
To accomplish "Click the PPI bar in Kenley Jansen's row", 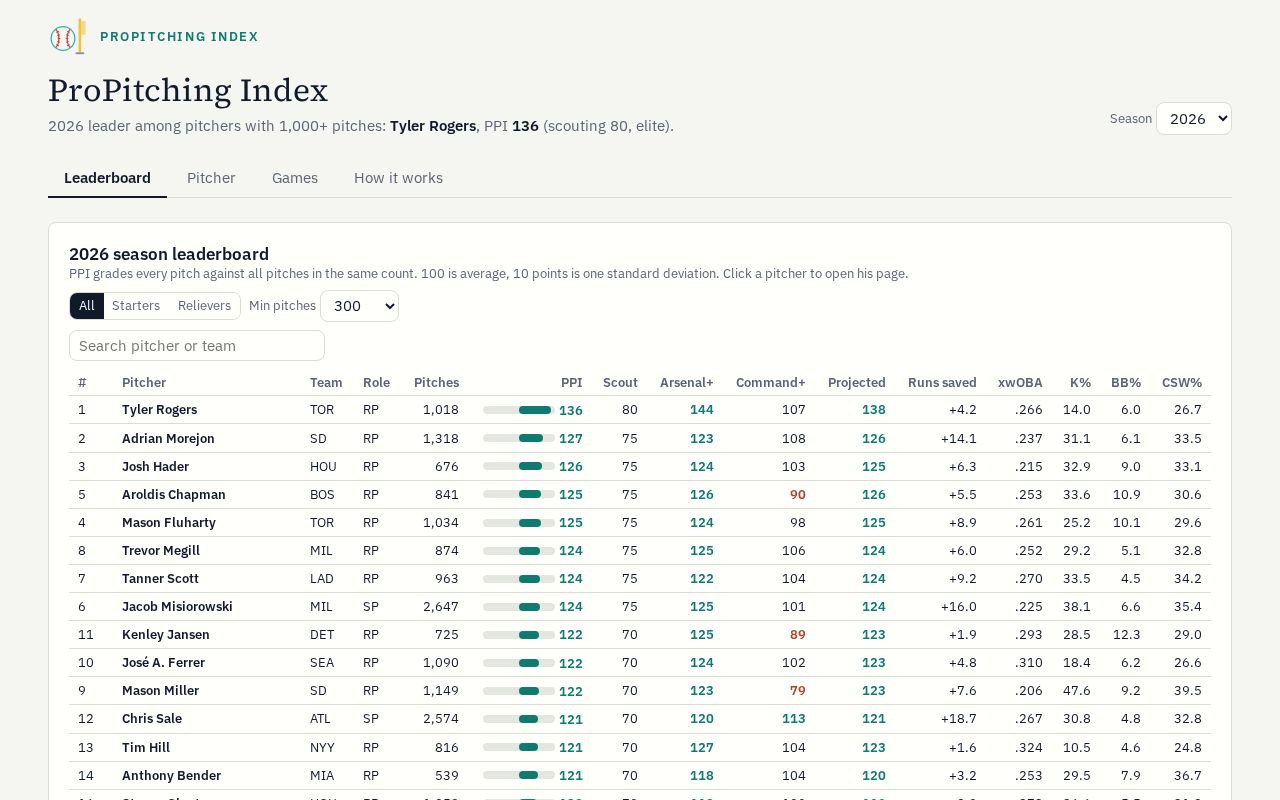I will (519, 635).
